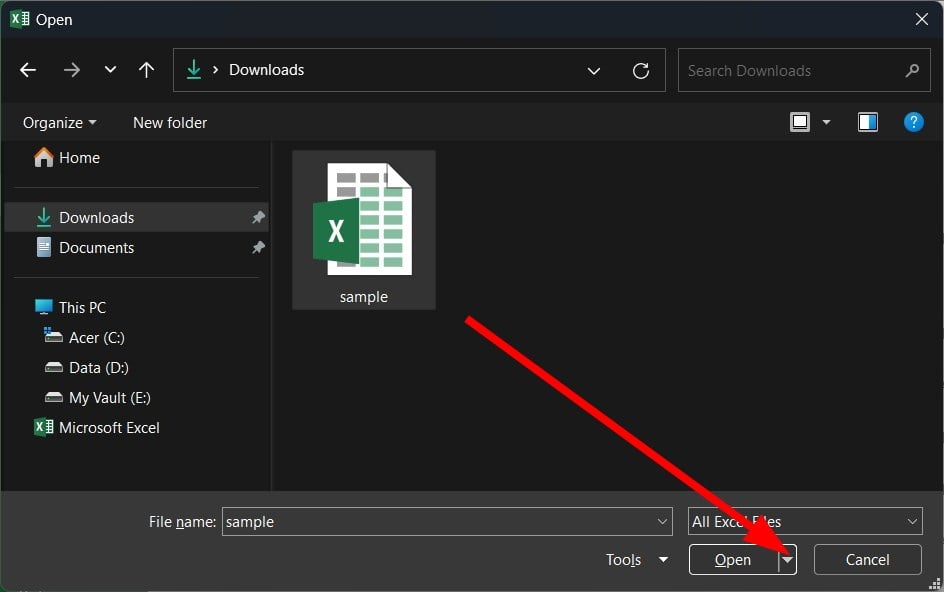
Task: Unpin Documents using its pin icon
Action: click(x=258, y=248)
